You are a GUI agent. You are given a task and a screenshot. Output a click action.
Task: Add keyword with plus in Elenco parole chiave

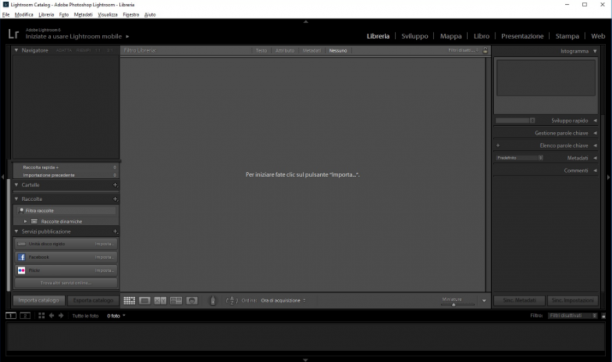click(498, 145)
